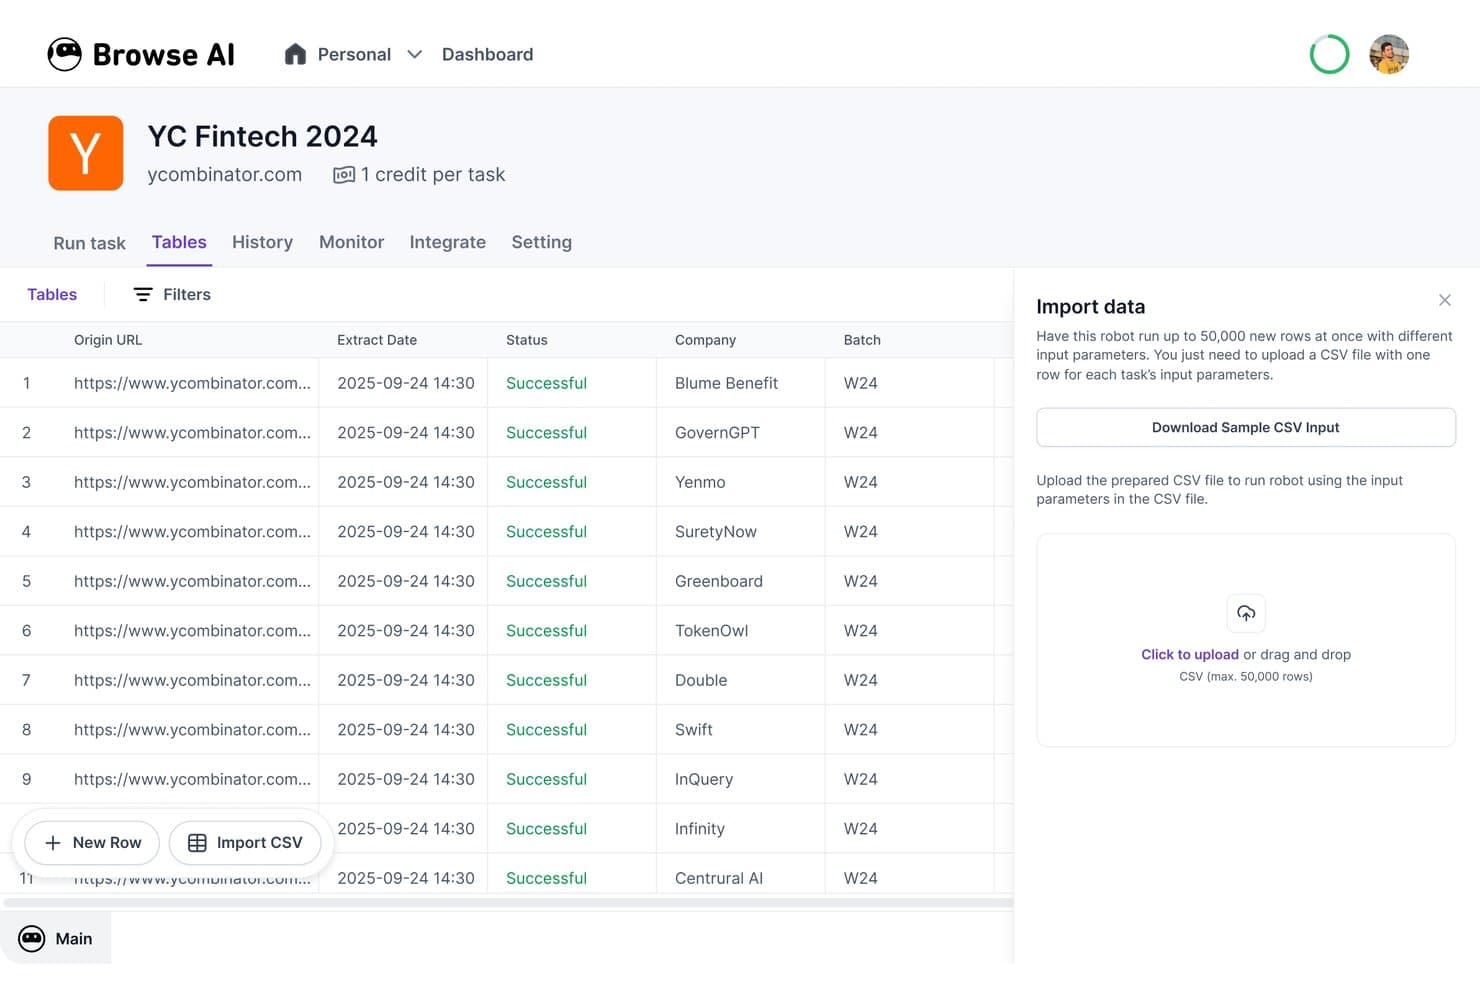The height and width of the screenshot is (987, 1480).
Task: Select the Main robot tab at bottom
Action: [x=56, y=938]
